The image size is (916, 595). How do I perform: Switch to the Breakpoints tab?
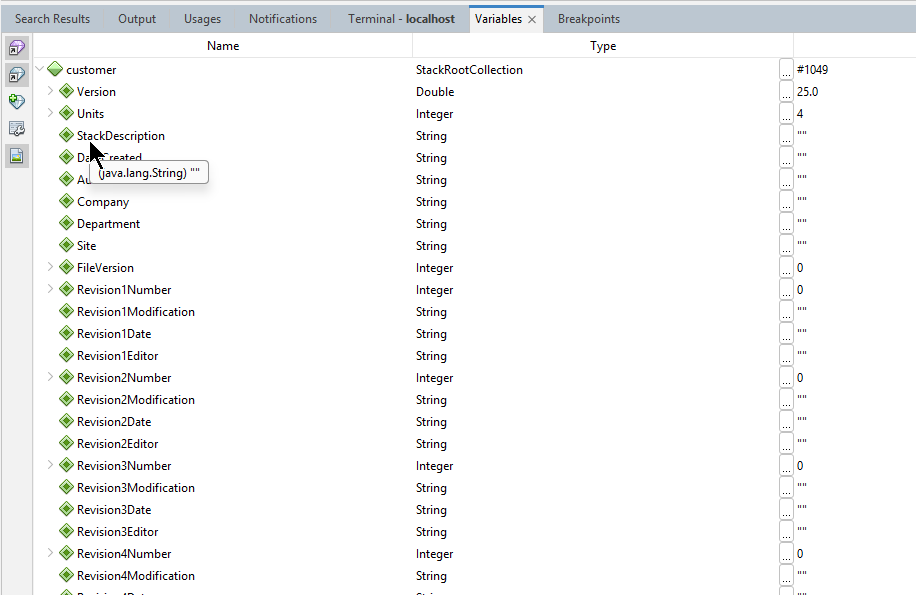coord(588,19)
